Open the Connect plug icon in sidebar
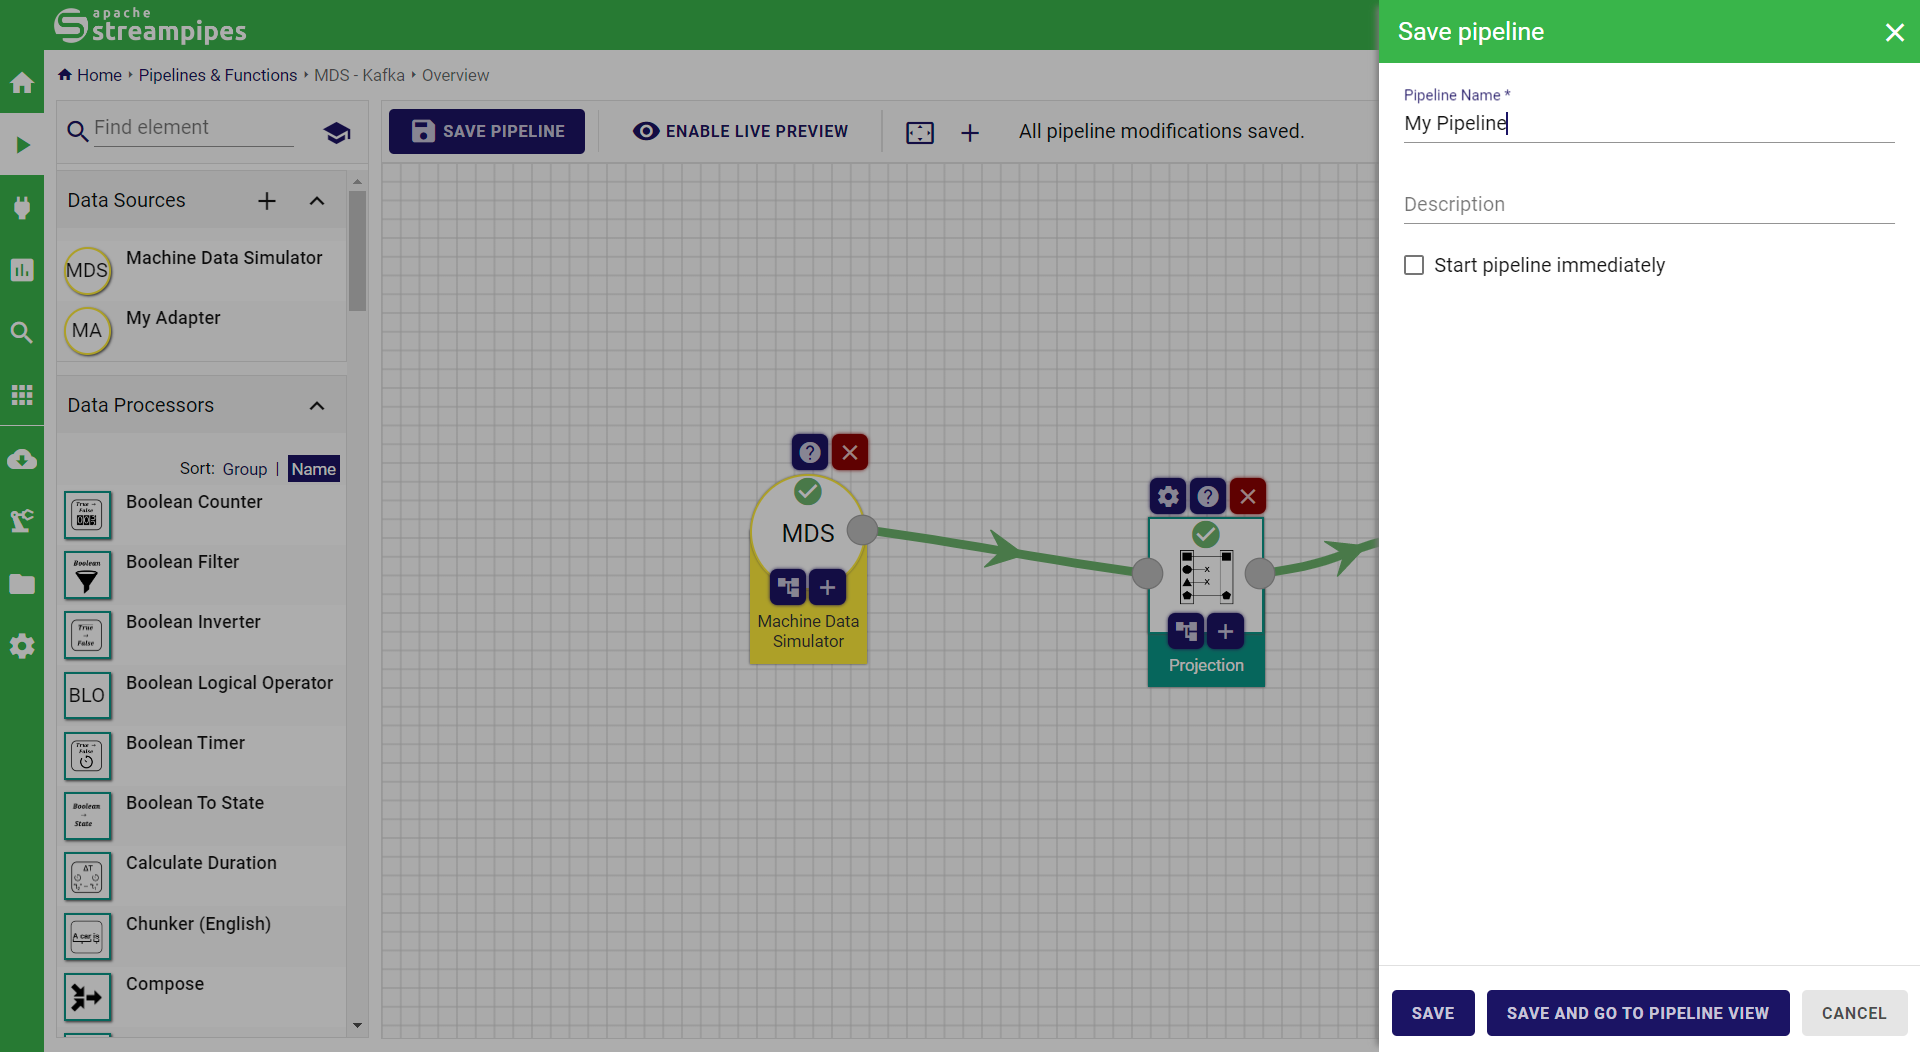 21,207
